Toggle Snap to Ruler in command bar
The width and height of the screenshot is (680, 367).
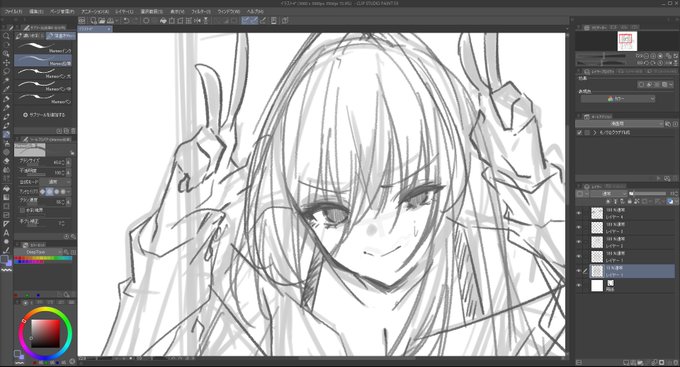tap(245, 20)
